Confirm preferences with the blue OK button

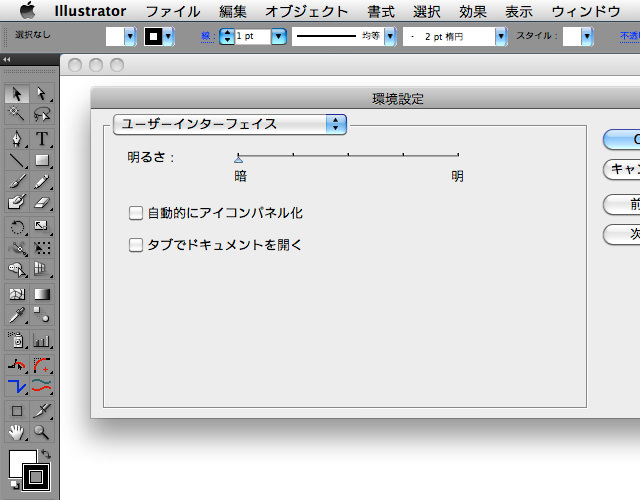tap(622, 140)
